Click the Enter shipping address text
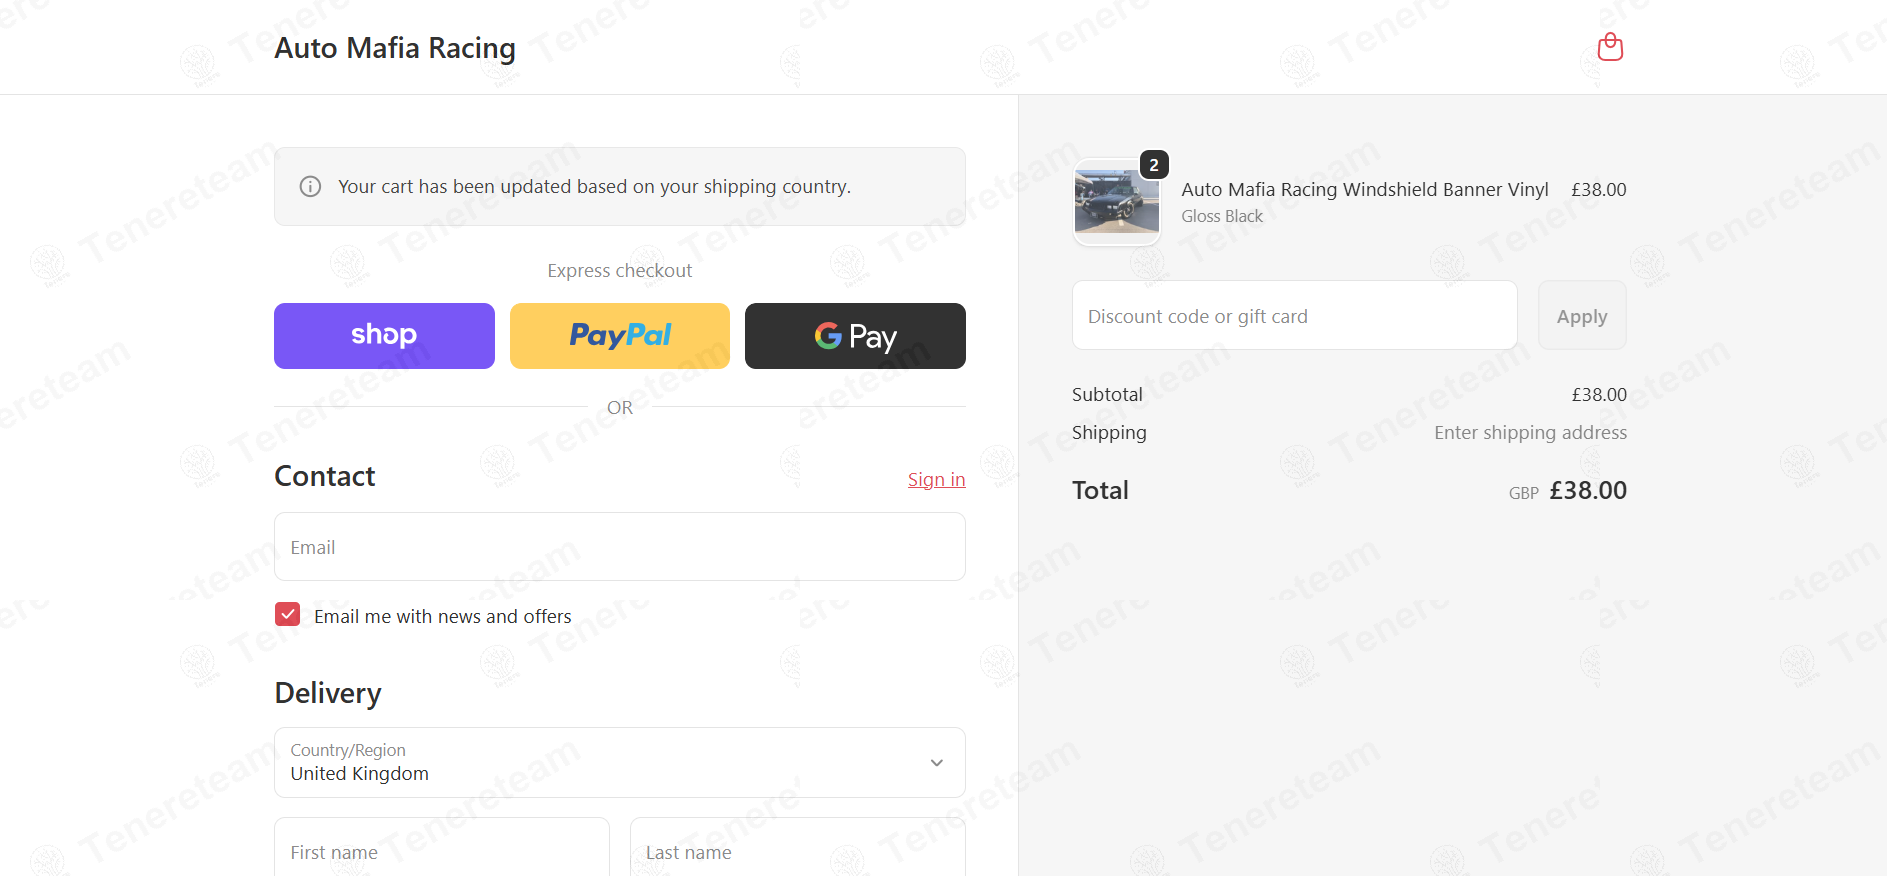Viewport: 1887px width, 876px height. [1530, 433]
